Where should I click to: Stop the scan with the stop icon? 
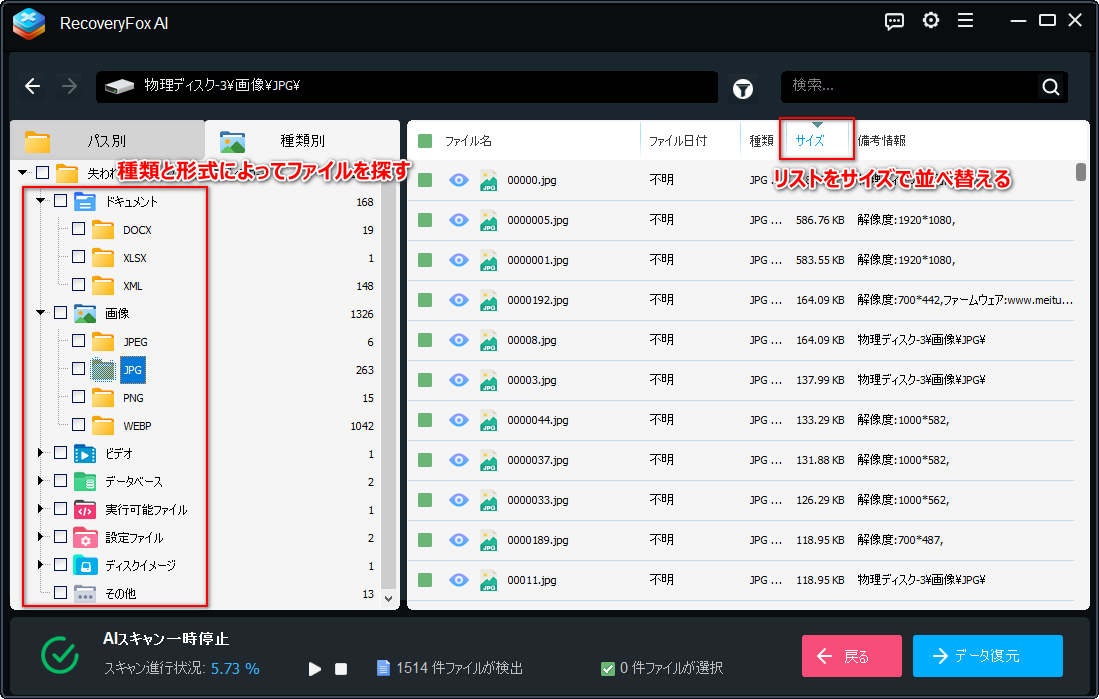[x=341, y=669]
